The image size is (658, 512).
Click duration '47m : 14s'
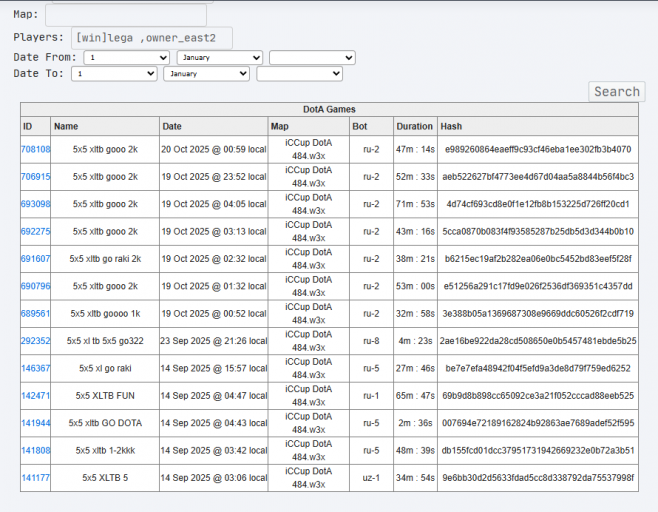click(x=415, y=149)
